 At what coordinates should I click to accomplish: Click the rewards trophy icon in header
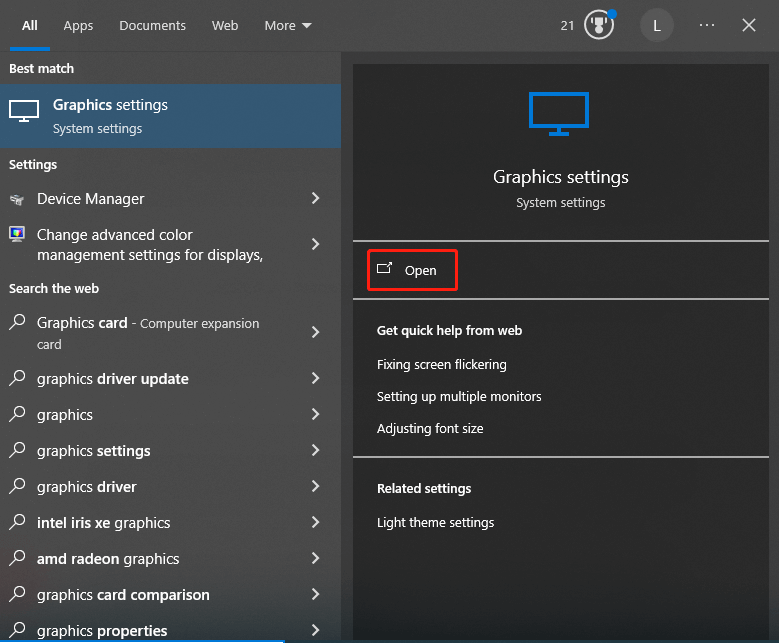tap(598, 25)
